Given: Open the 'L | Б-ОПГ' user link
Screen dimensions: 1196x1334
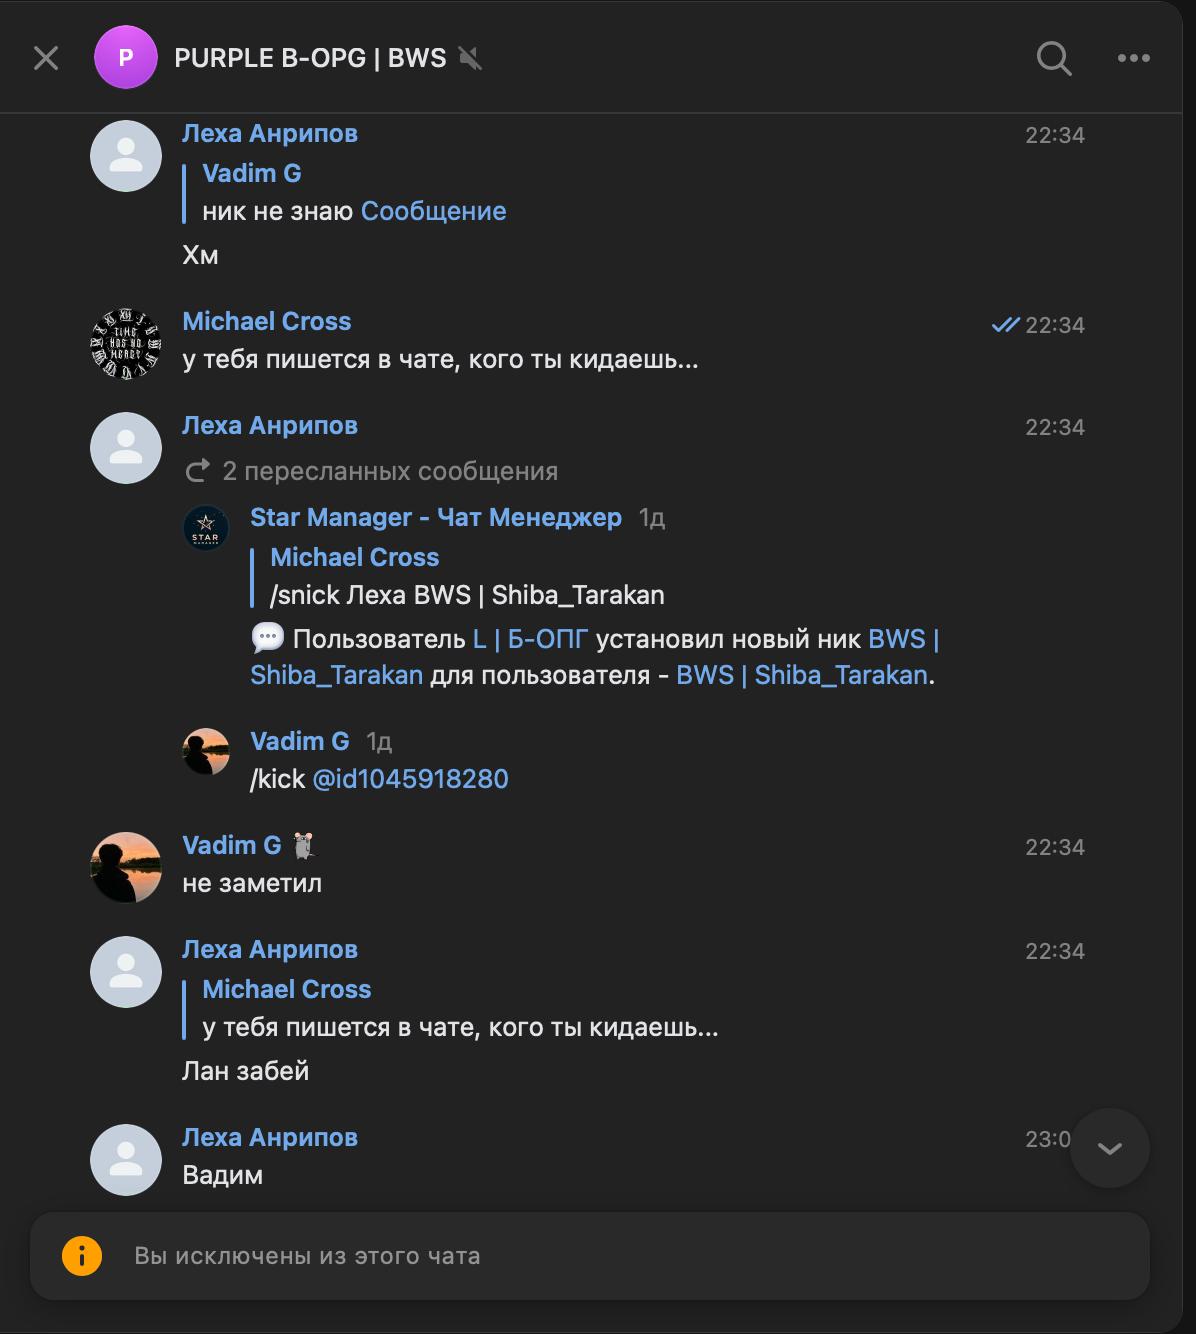Looking at the screenshot, I should coord(530,639).
